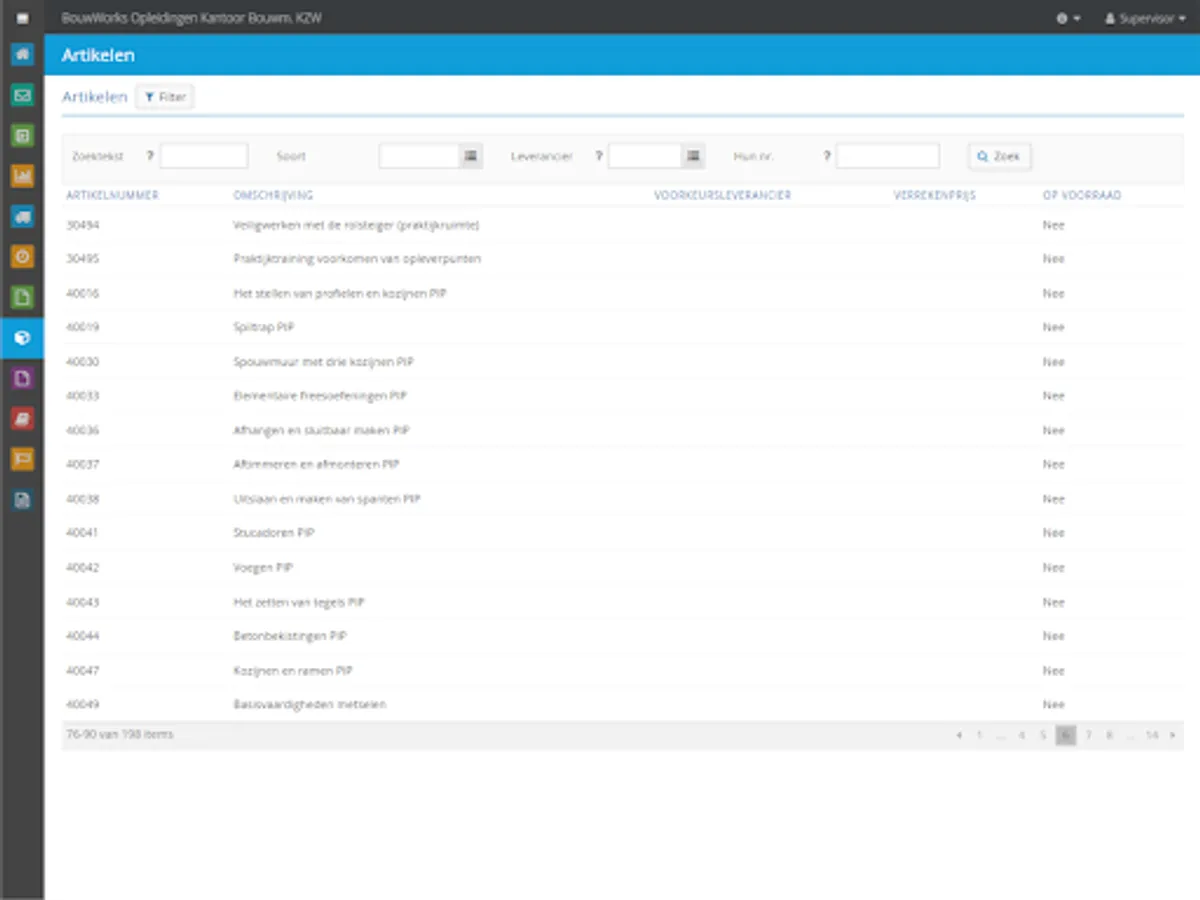
Task: Select the orange chat bubble sidebar icon
Action: pos(22,459)
